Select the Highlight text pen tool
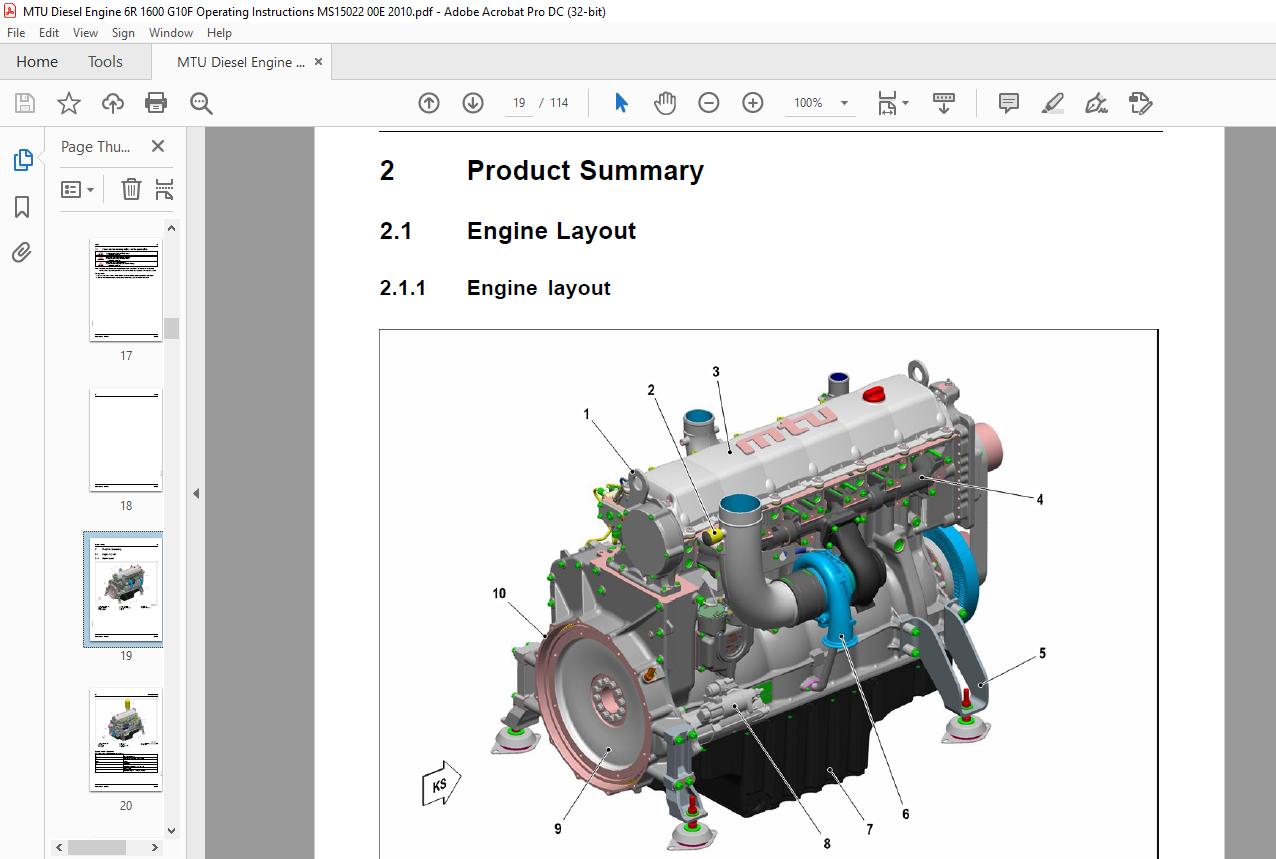This screenshot has height=859, width=1276. [x=1052, y=103]
